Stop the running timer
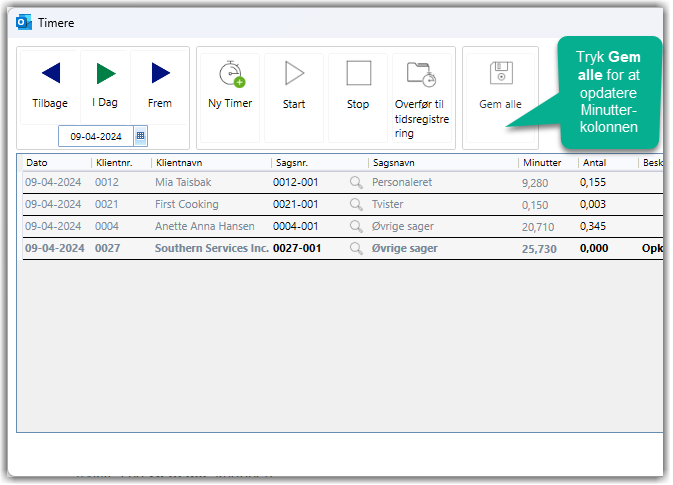 tap(358, 97)
